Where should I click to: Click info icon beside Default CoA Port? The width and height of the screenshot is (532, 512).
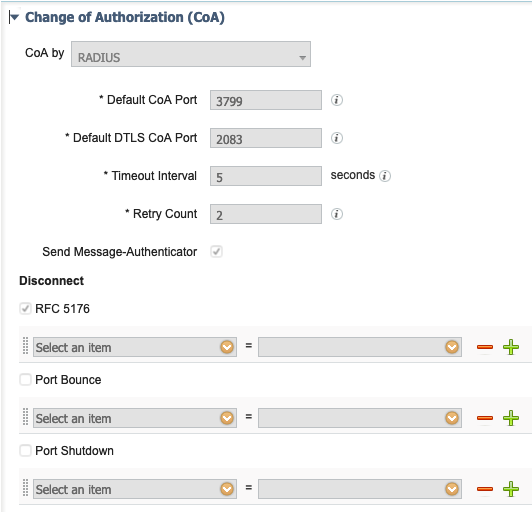click(337, 100)
